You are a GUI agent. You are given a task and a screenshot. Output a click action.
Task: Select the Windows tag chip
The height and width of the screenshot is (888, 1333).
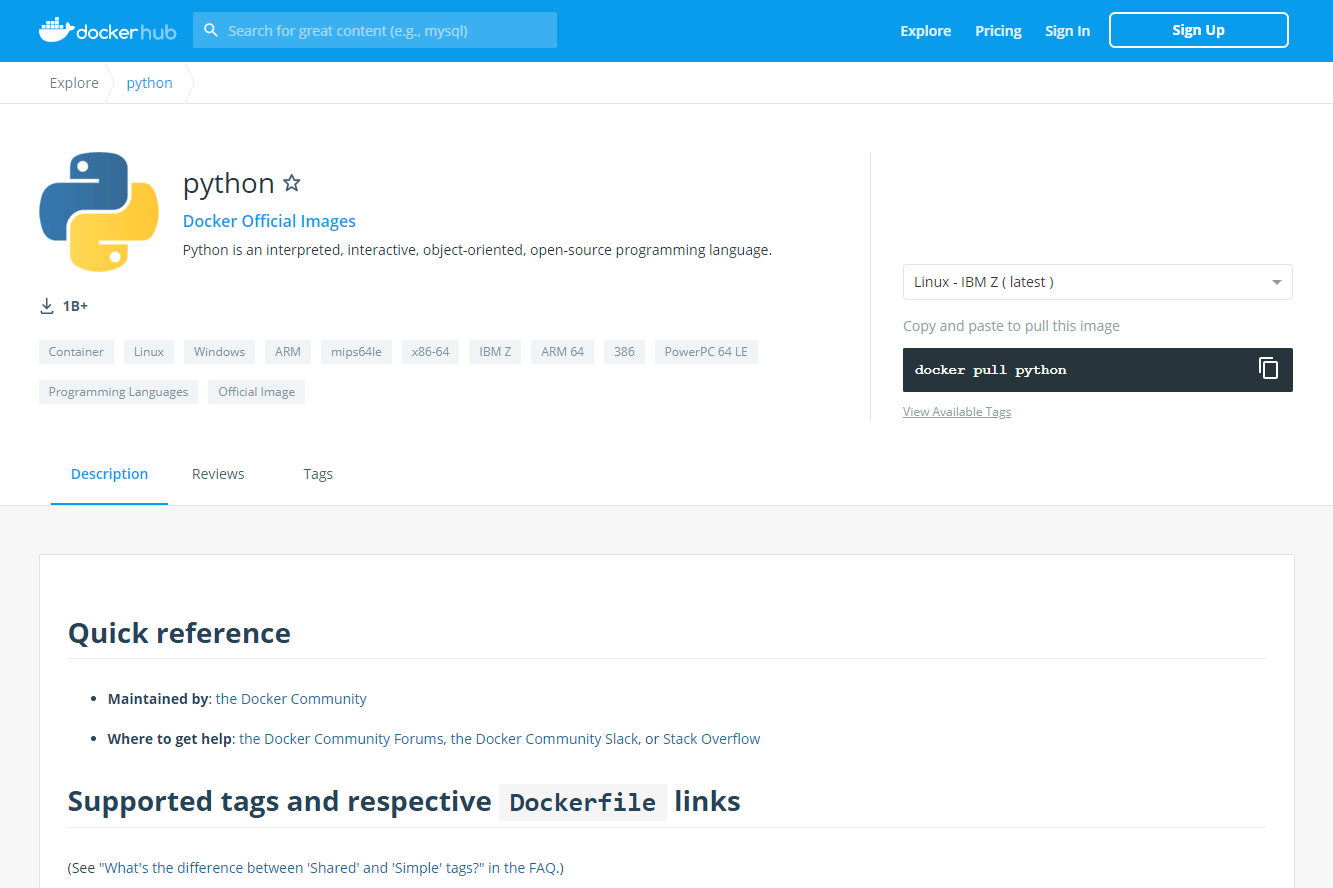[x=219, y=352]
